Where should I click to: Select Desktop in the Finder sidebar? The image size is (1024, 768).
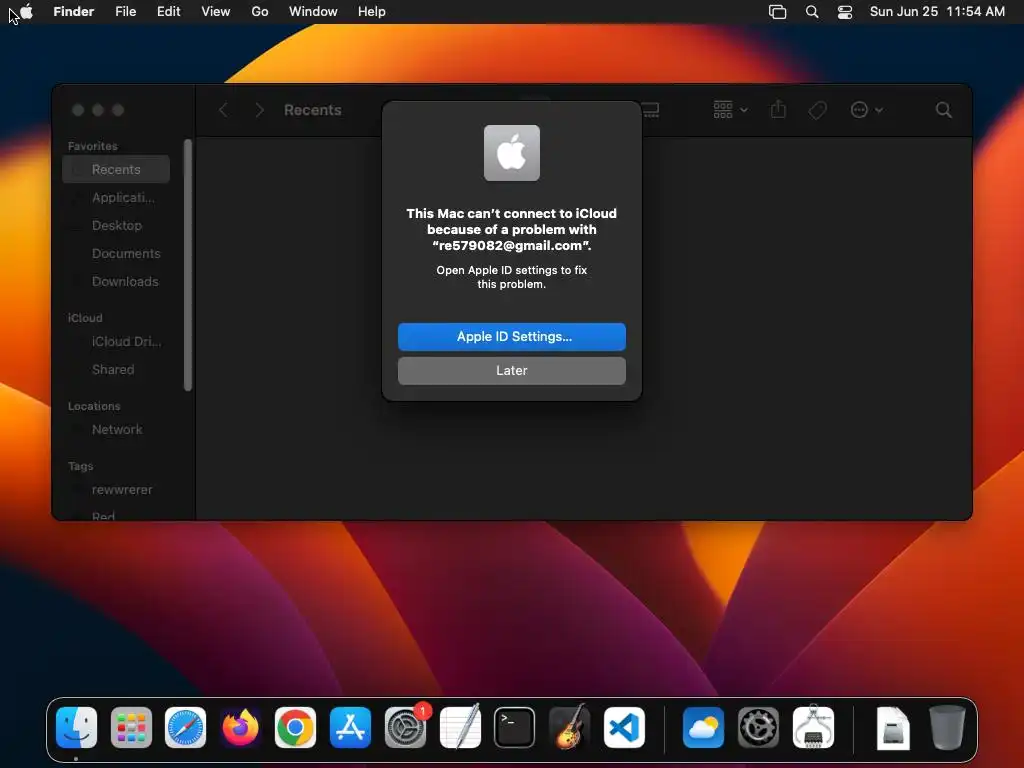coord(116,225)
